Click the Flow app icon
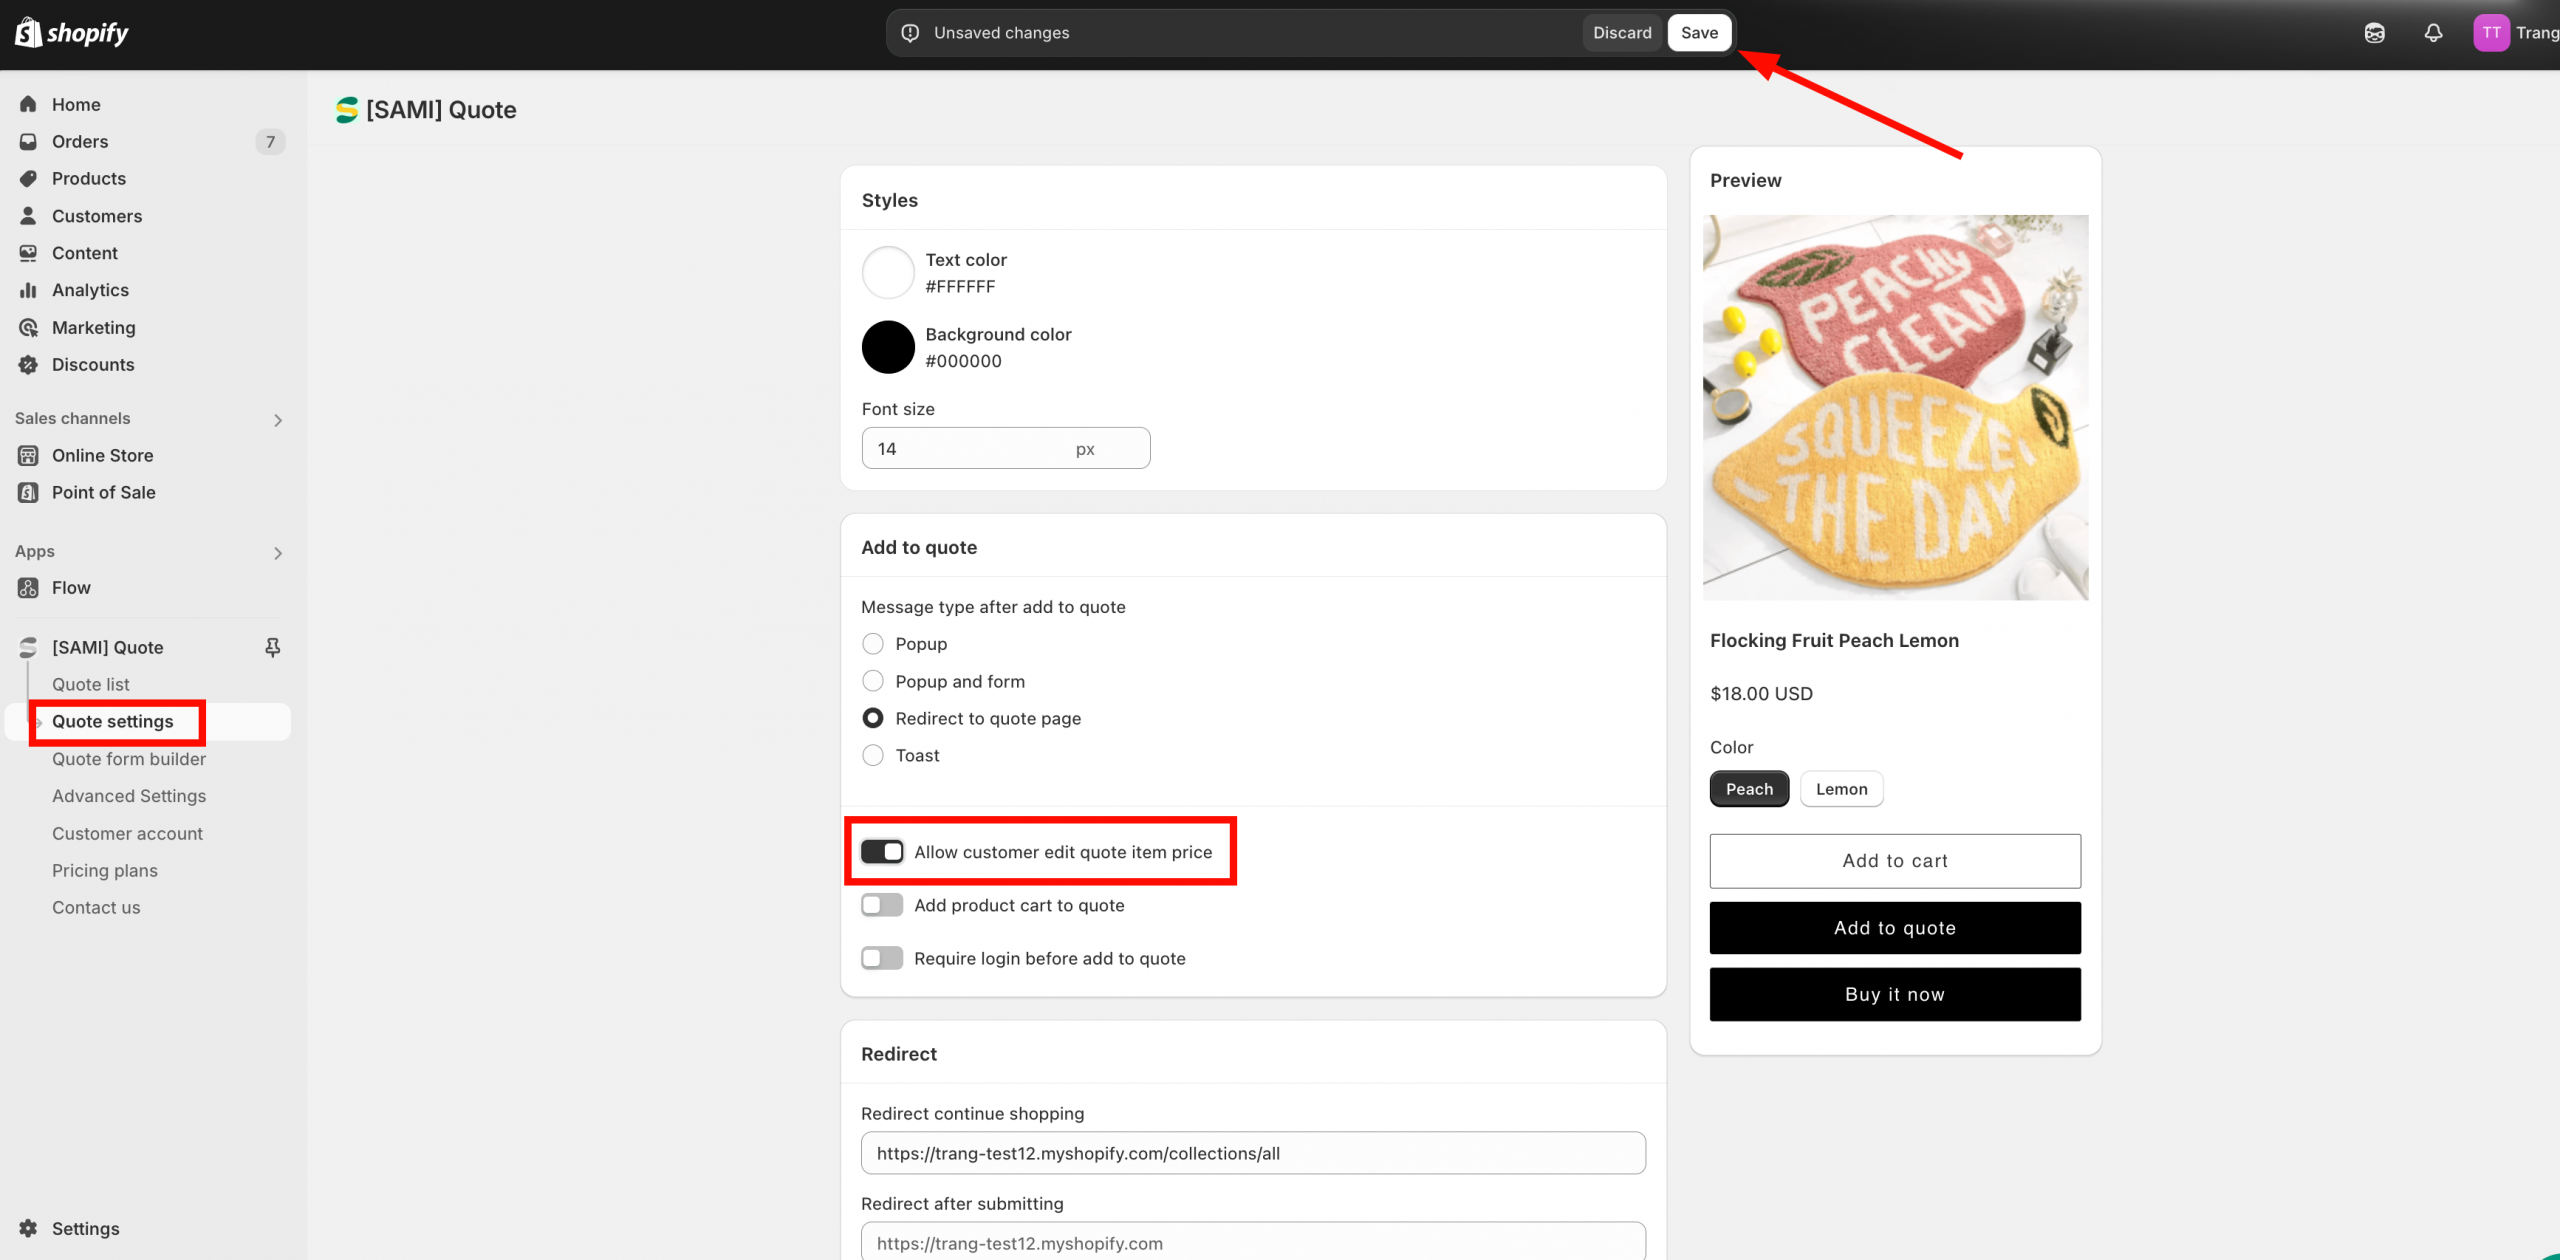The width and height of the screenshot is (2560, 1260). (x=28, y=588)
